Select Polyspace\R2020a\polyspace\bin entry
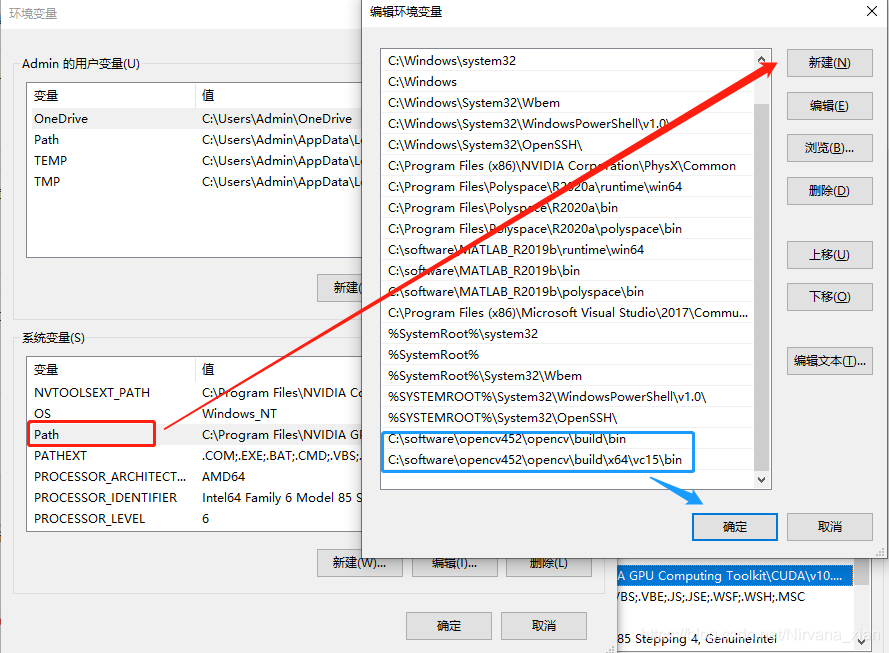The width and height of the screenshot is (889, 653). click(568, 228)
